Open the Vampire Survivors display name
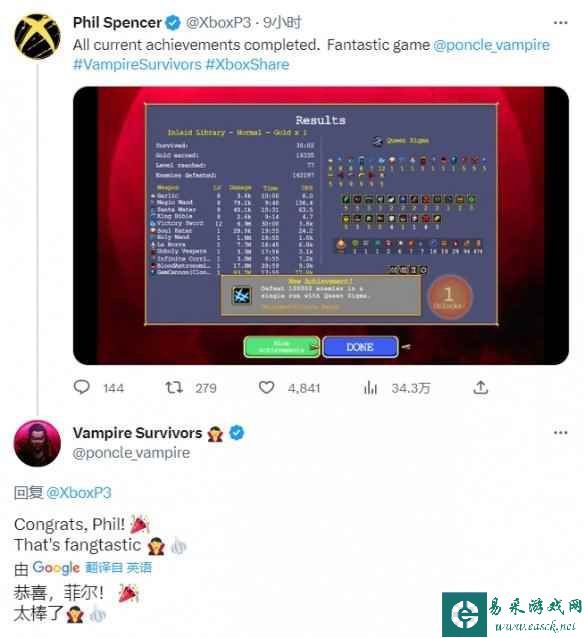The width and height of the screenshot is (584, 638). [138, 433]
